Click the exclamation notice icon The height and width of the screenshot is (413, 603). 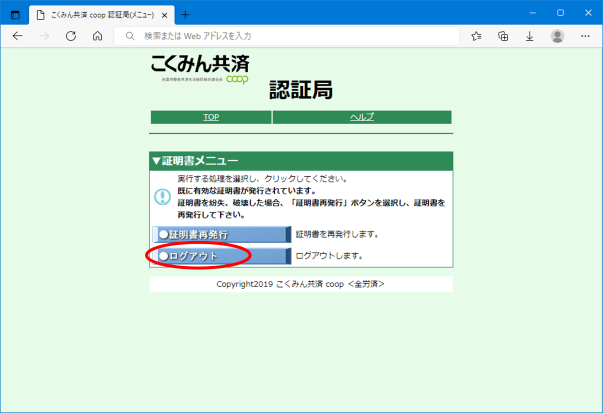(x=162, y=197)
